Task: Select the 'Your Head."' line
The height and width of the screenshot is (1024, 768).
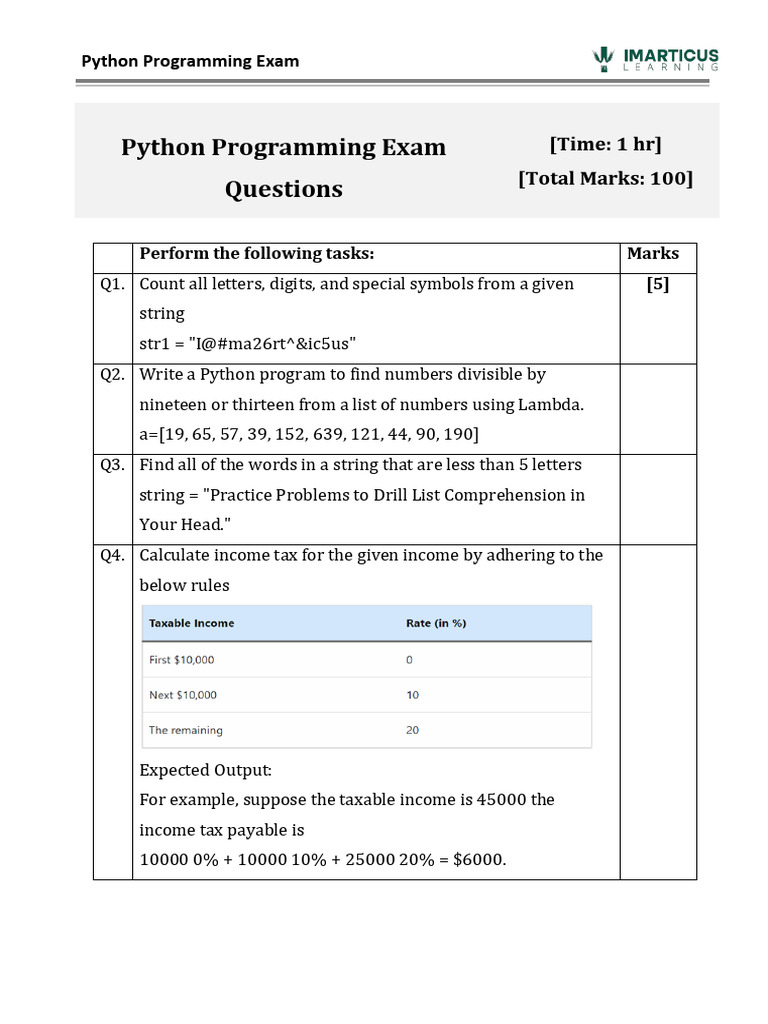Action: [x=185, y=524]
